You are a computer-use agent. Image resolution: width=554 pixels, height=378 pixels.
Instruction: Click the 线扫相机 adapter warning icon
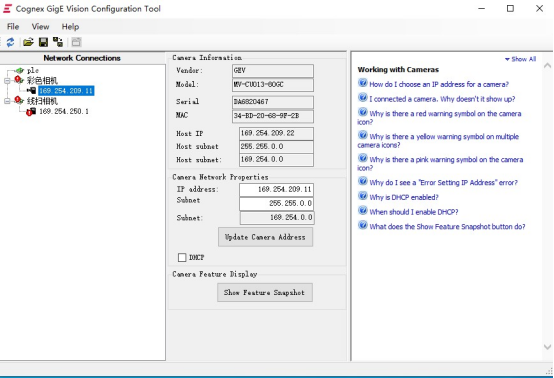19,101
